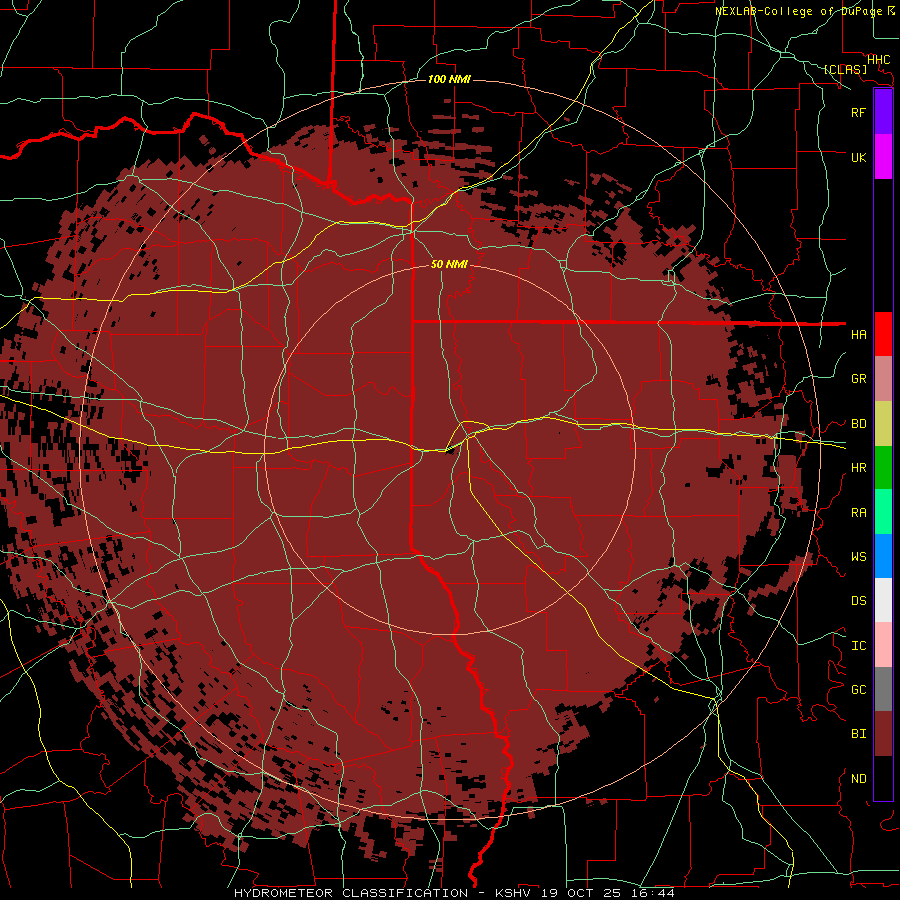Pick the RA aqua legend swatch

[x=883, y=512]
